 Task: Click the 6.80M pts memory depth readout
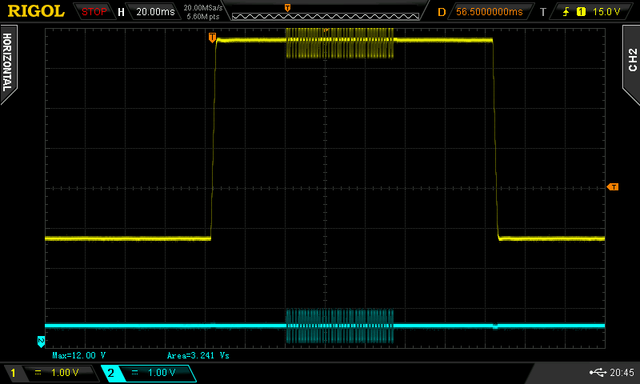(203, 17)
